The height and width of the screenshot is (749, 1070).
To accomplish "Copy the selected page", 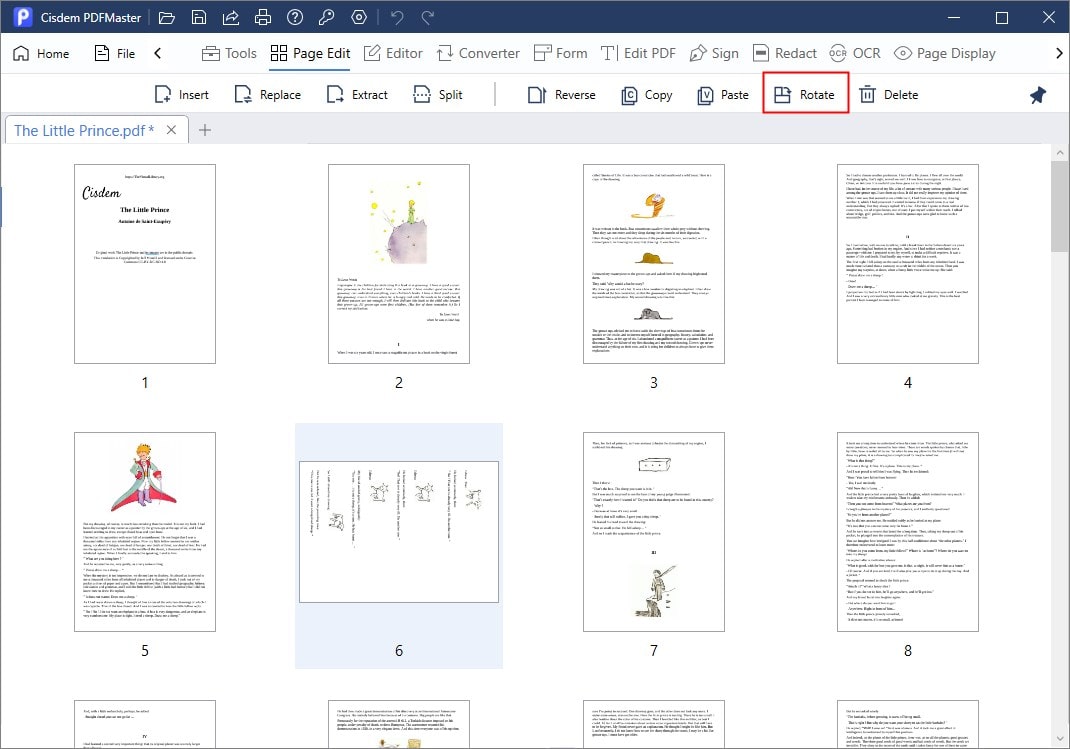I will coord(647,95).
